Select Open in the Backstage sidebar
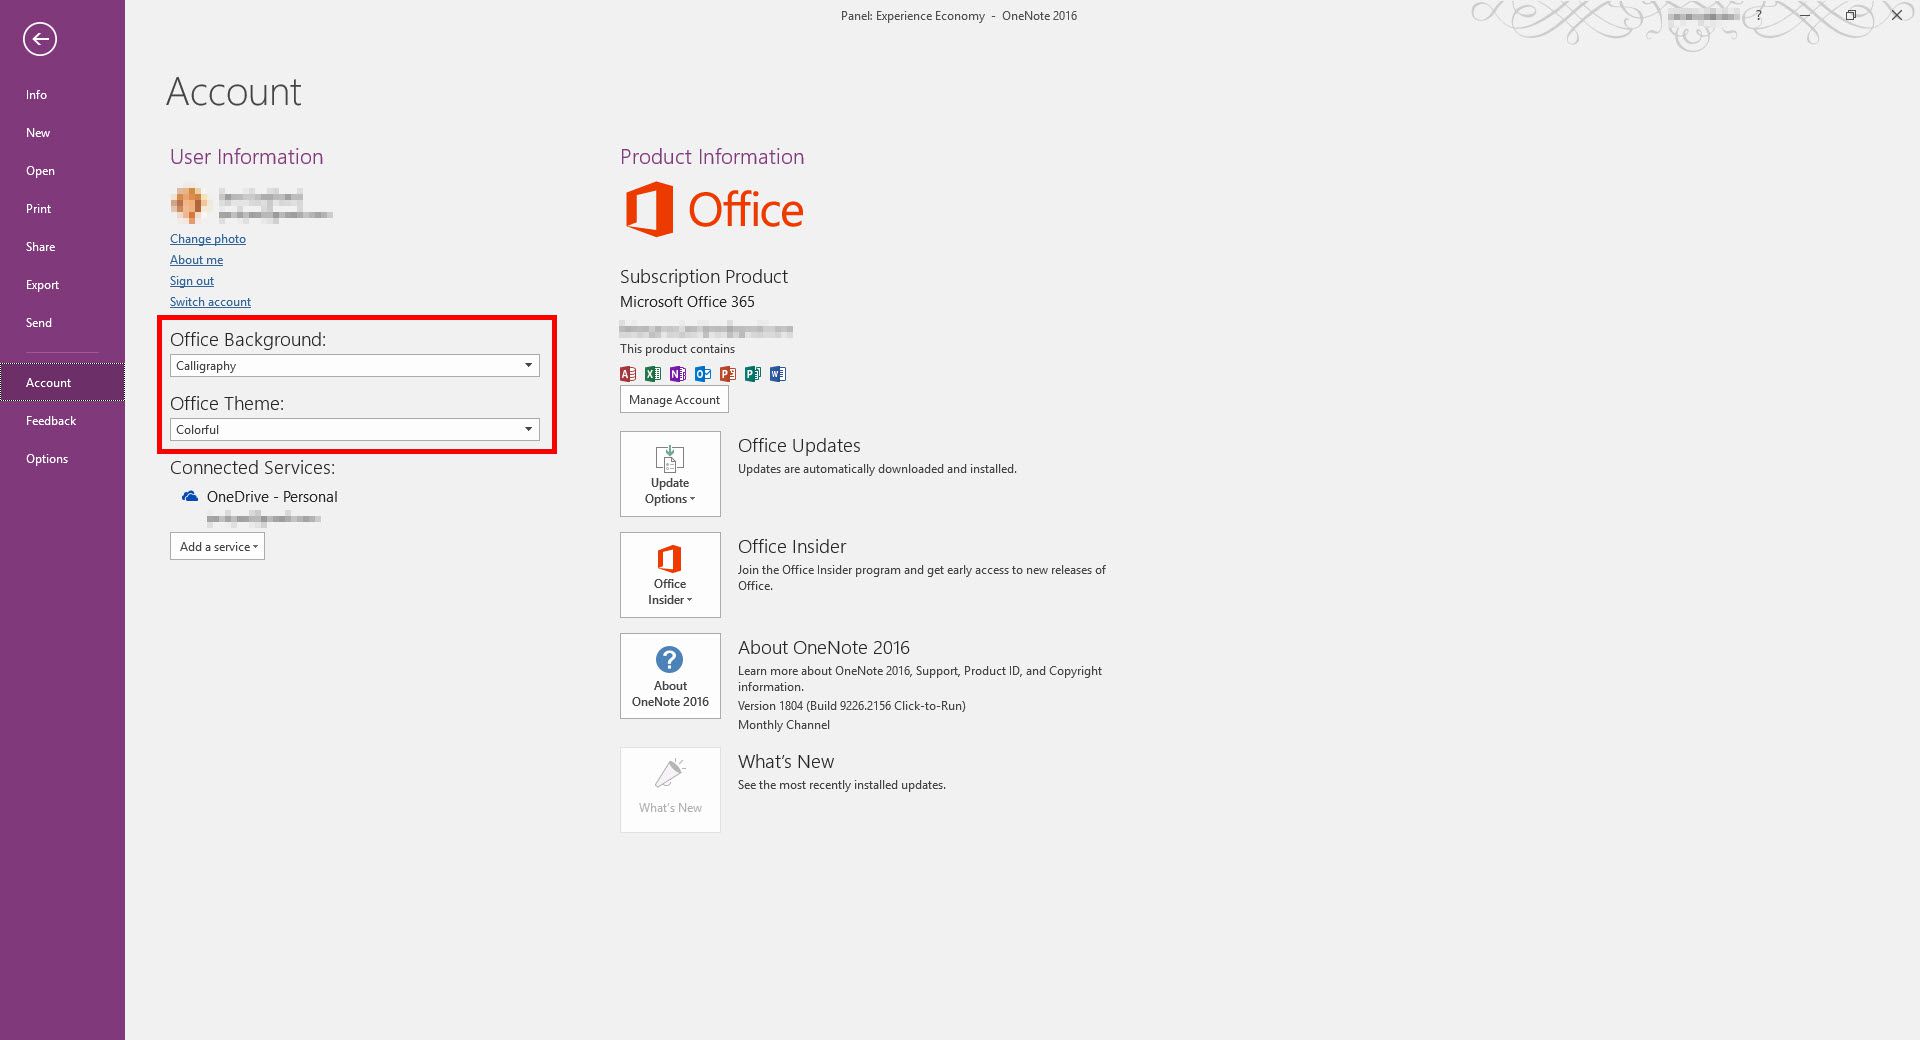The width and height of the screenshot is (1920, 1040). 62,171
